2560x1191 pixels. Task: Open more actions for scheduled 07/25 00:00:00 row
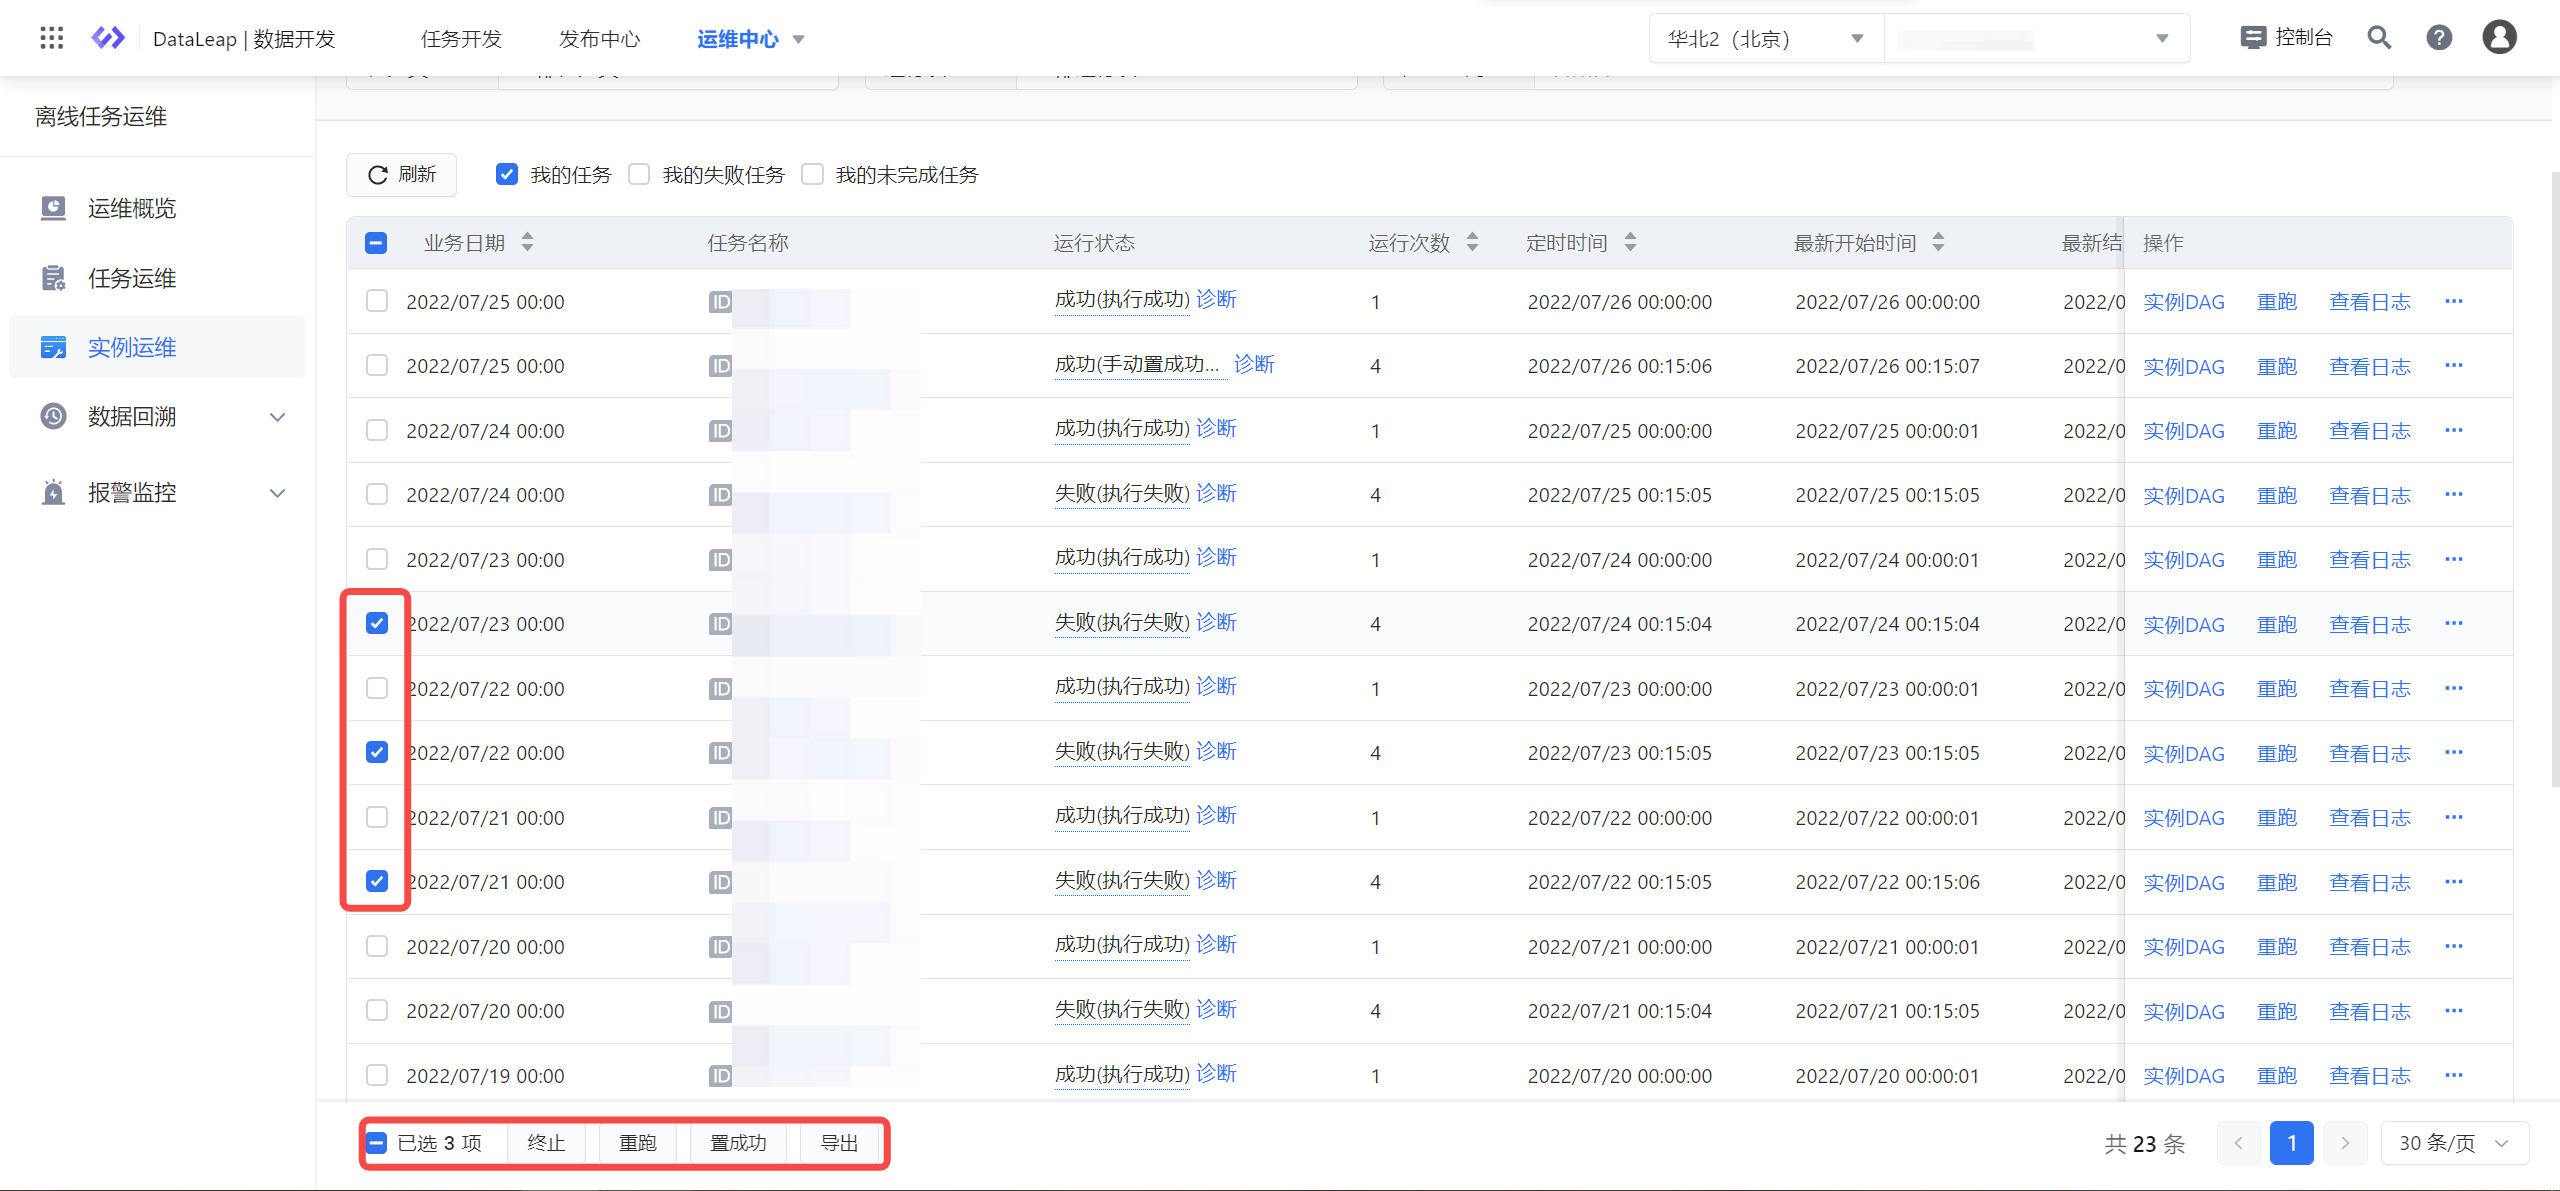2454,430
